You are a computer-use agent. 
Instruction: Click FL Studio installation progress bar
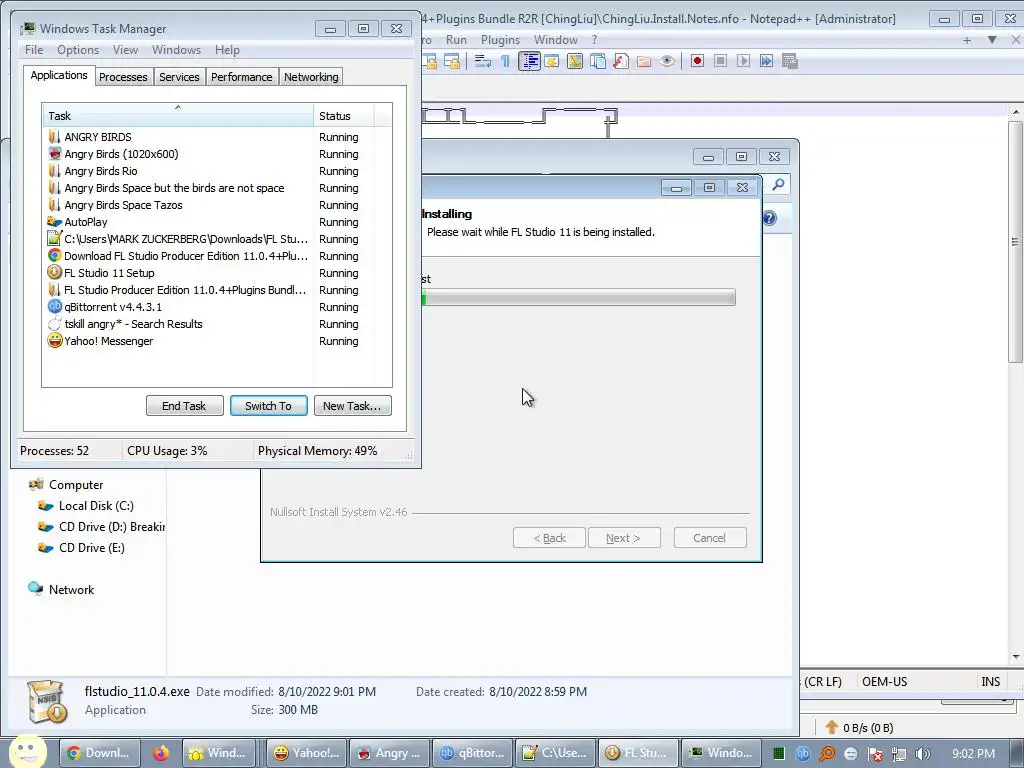point(579,298)
